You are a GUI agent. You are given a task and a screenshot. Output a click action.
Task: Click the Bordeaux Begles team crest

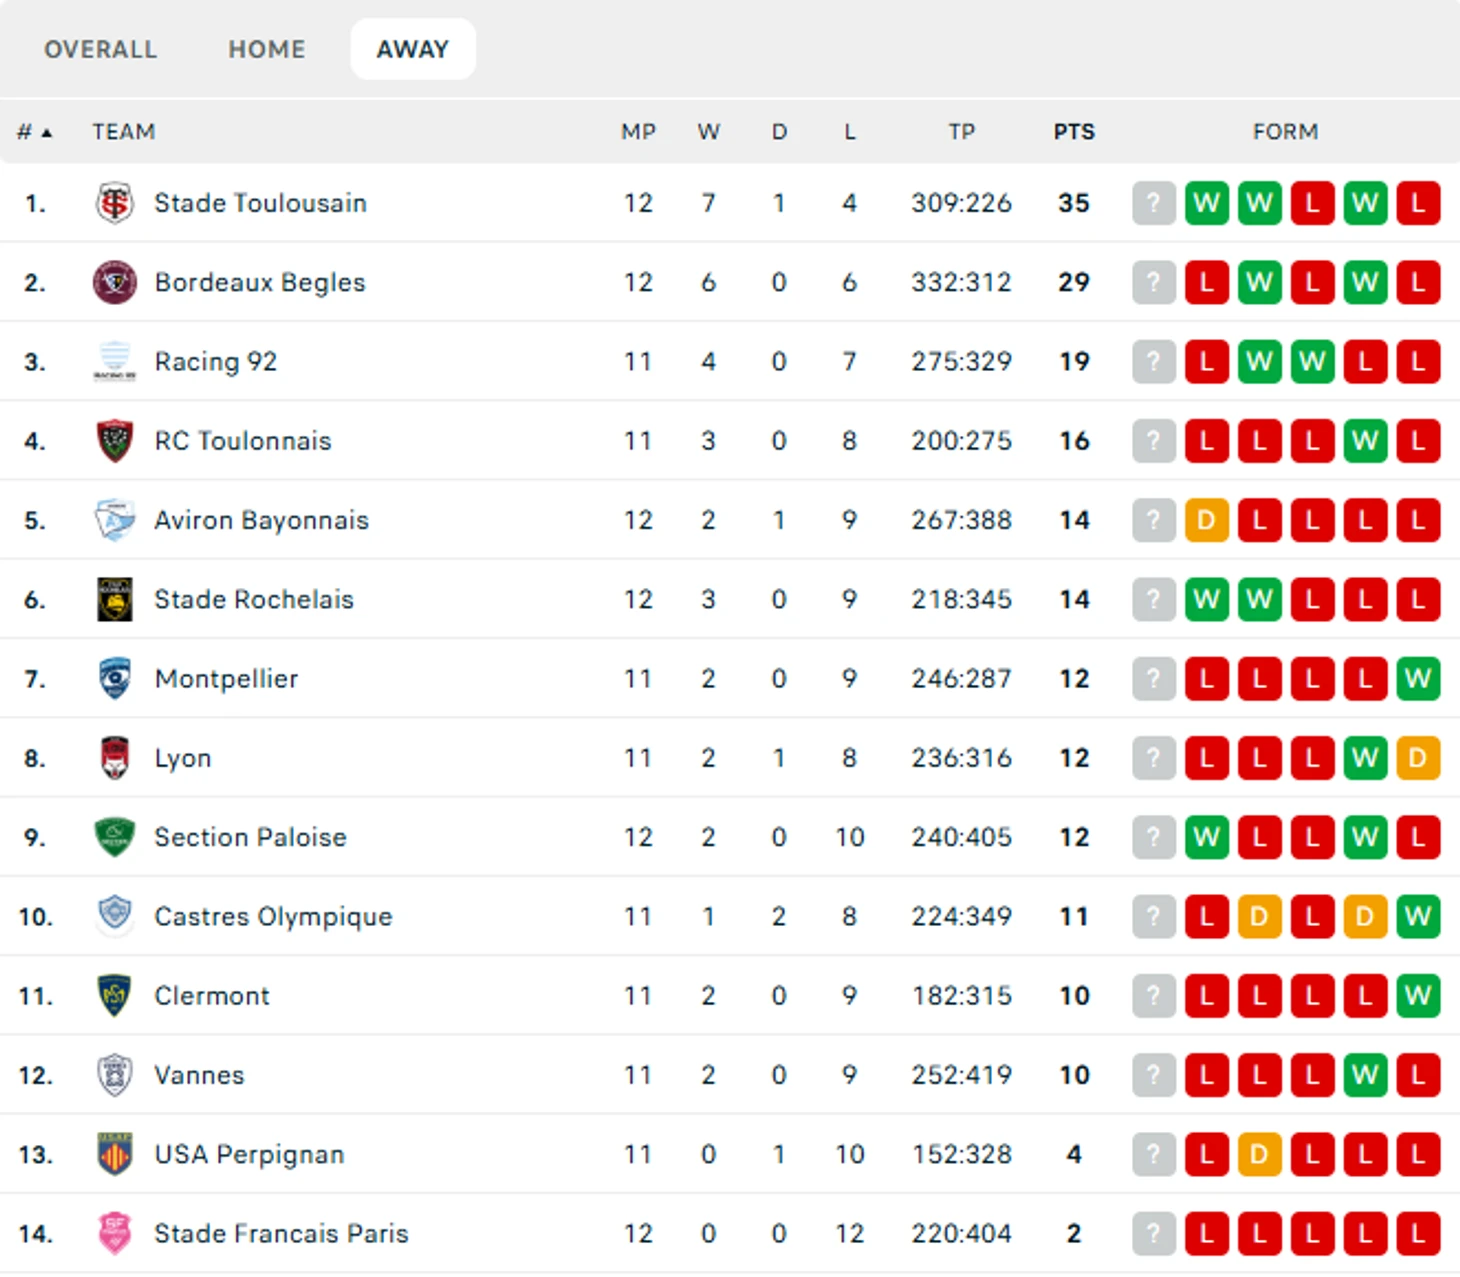[114, 282]
